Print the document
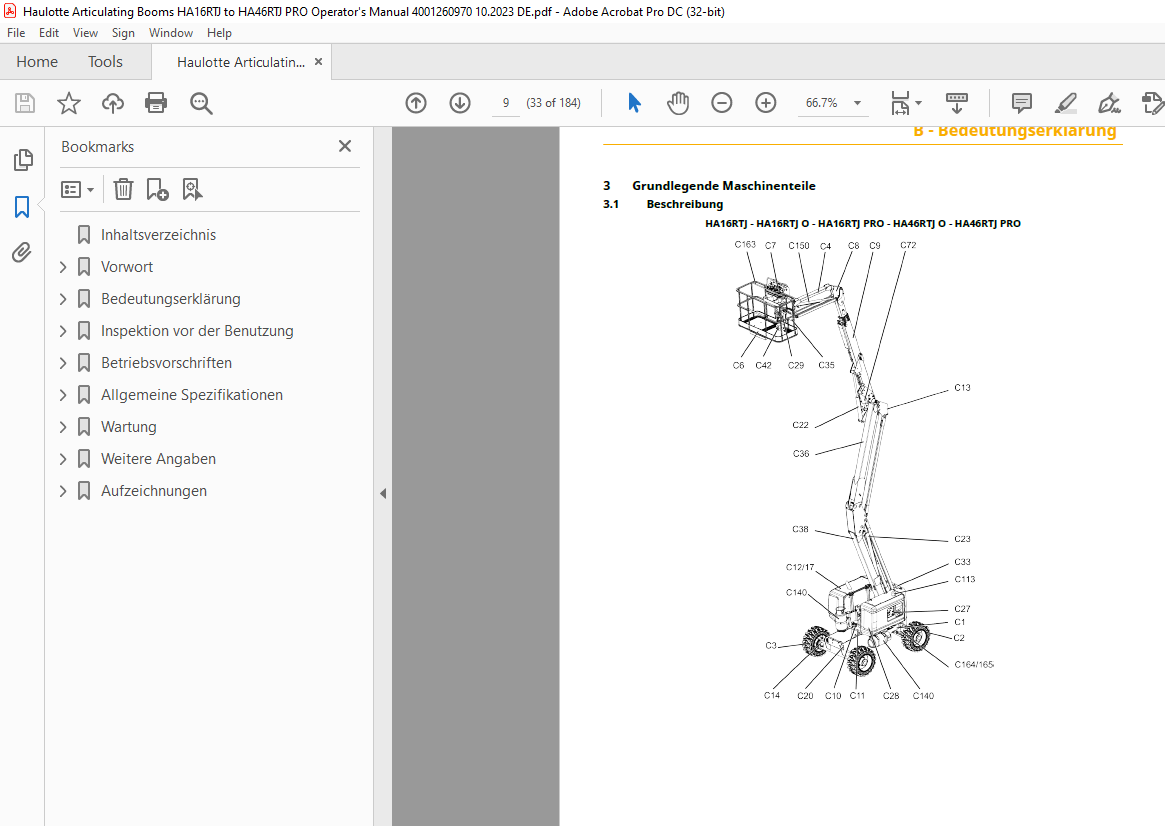This screenshot has width=1165, height=826. [x=156, y=103]
